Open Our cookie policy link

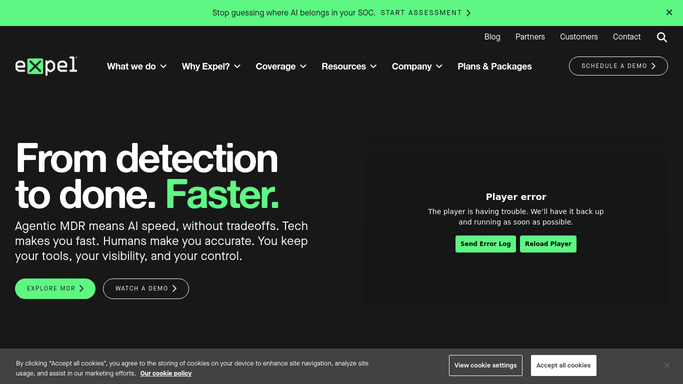click(x=166, y=374)
